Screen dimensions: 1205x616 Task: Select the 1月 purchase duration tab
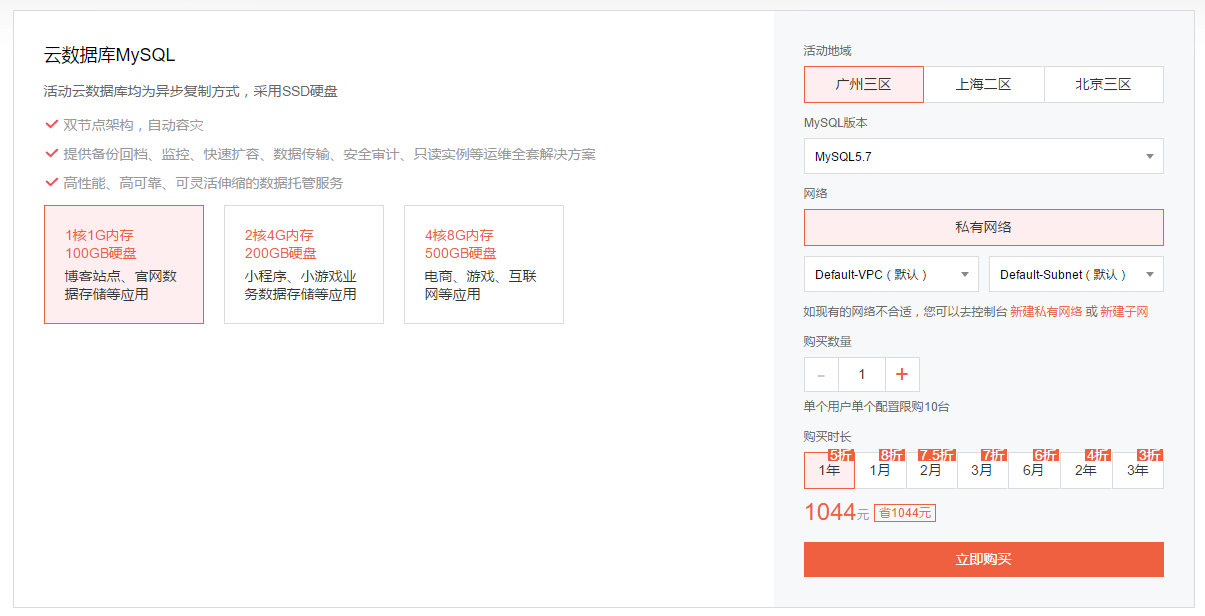click(x=880, y=471)
